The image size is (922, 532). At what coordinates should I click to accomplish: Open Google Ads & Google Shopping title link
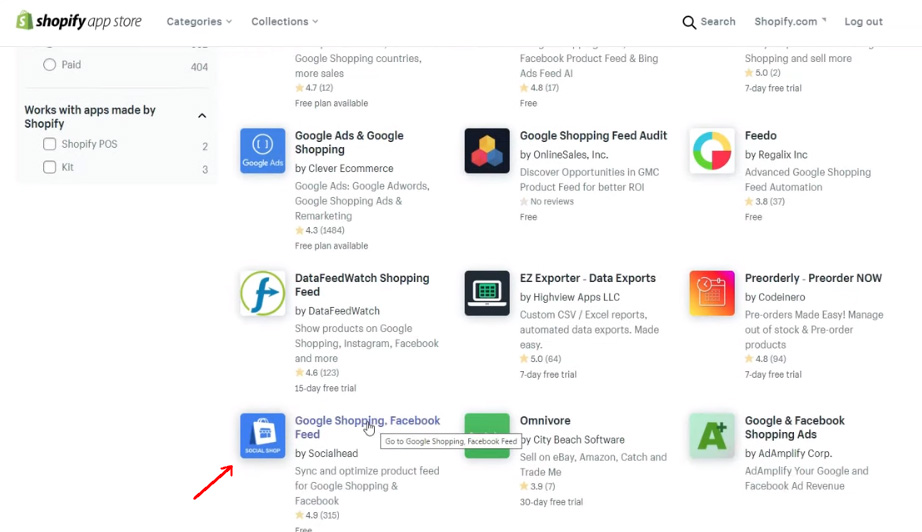[349, 142]
